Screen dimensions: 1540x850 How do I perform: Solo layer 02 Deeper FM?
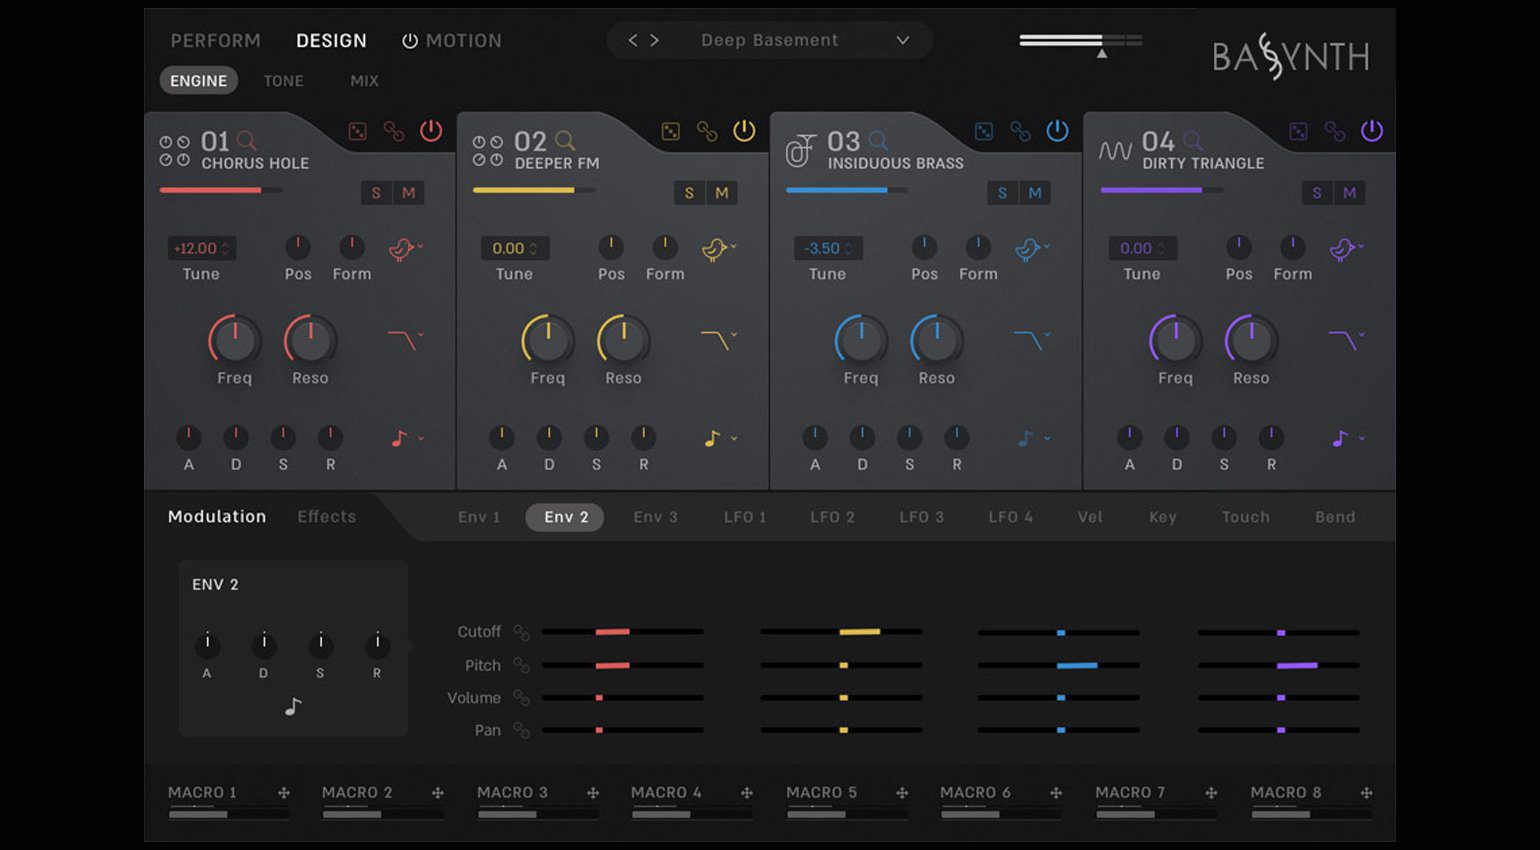(x=688, y=193)
